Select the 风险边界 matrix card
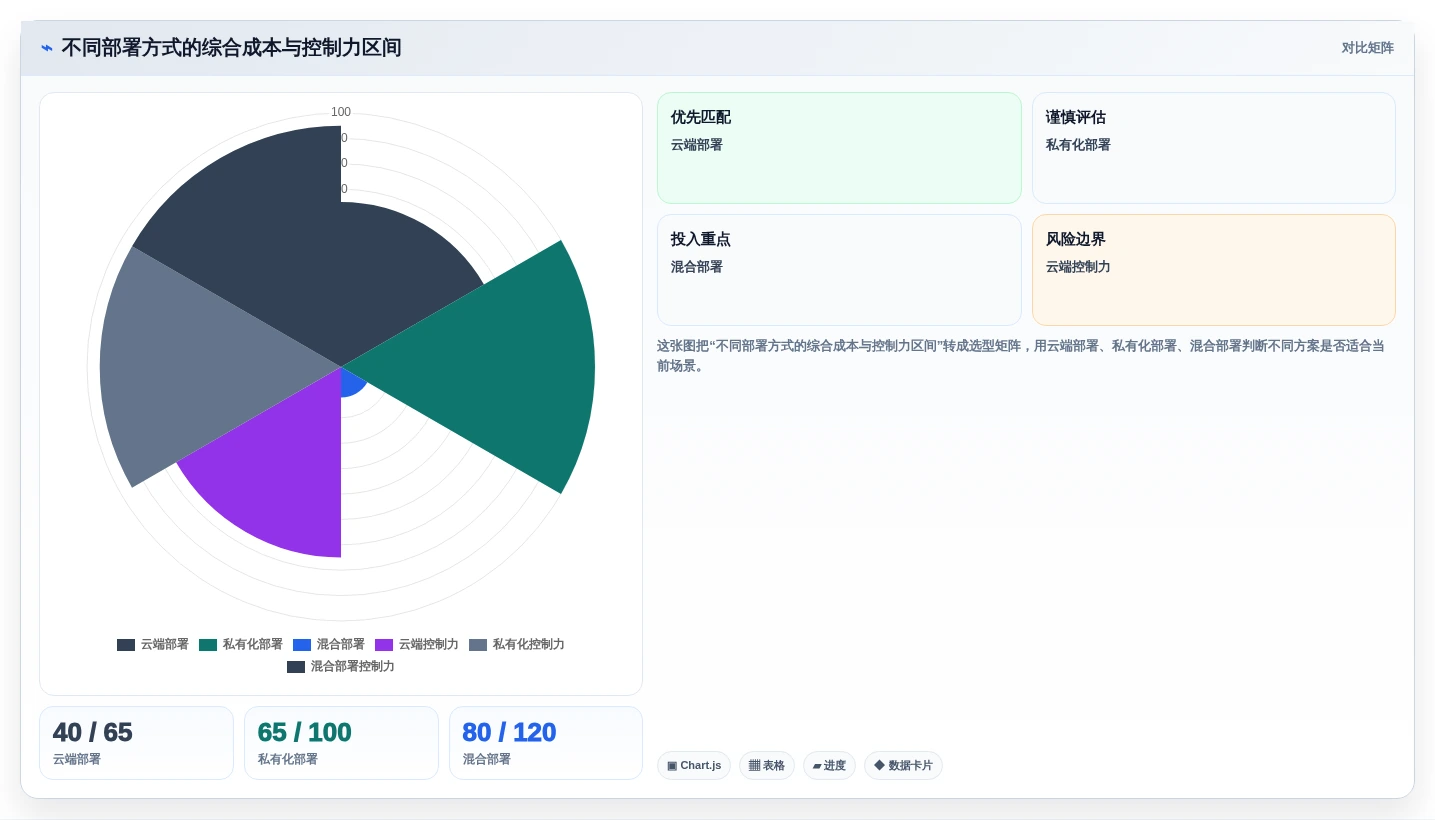 1214,270
